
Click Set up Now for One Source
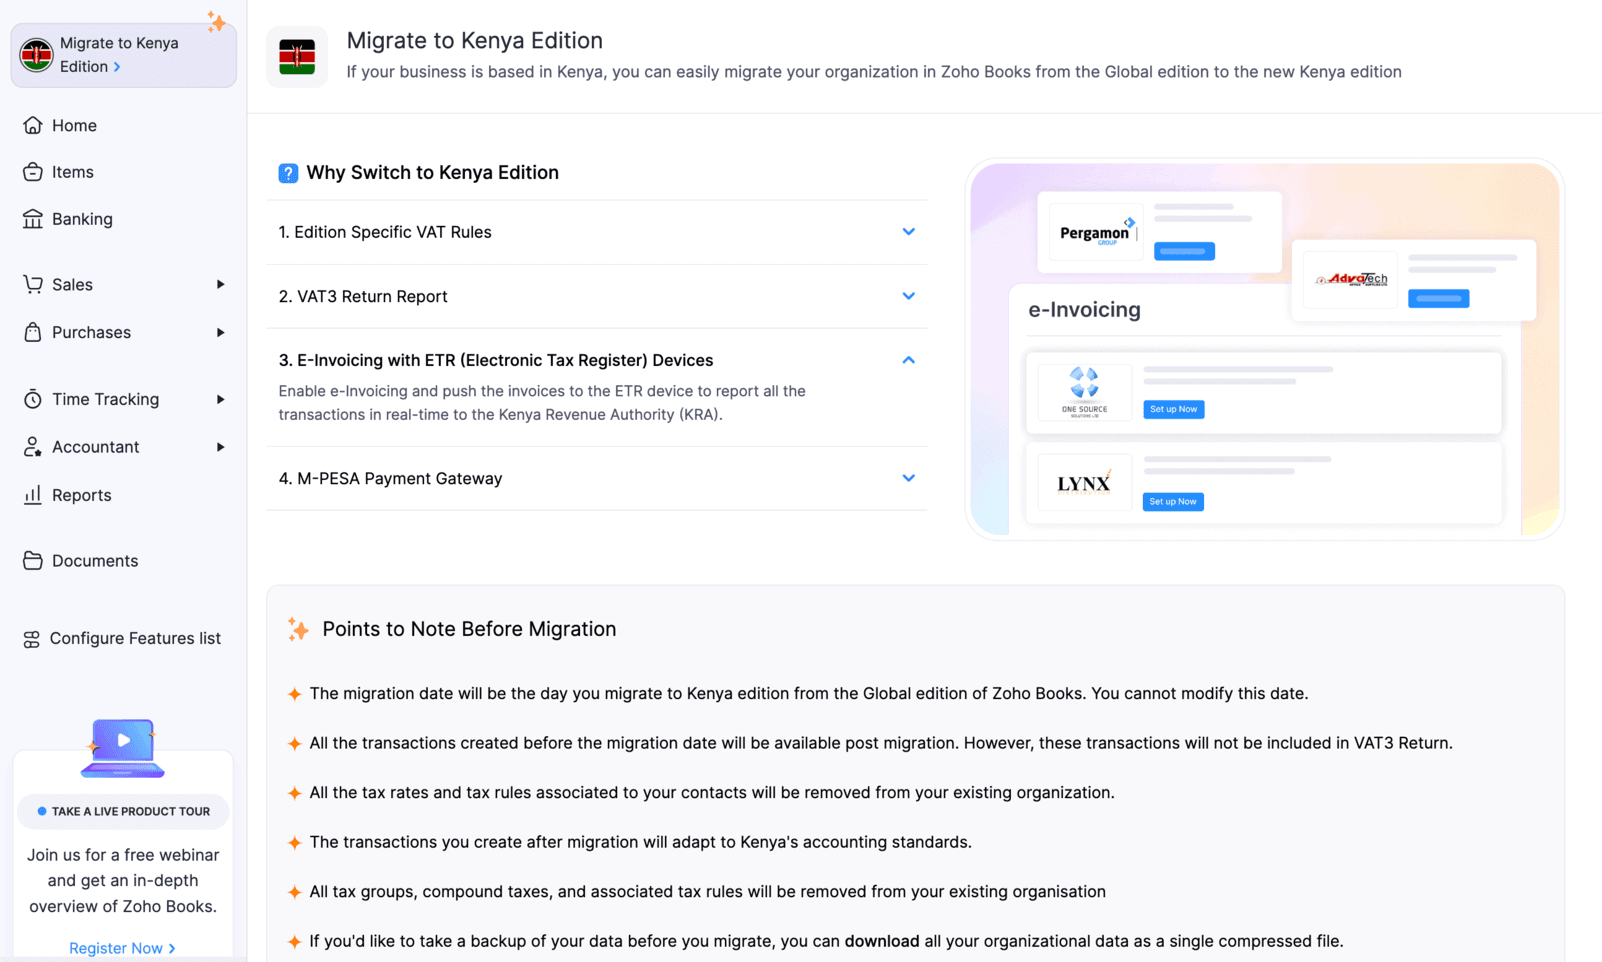1173,409
